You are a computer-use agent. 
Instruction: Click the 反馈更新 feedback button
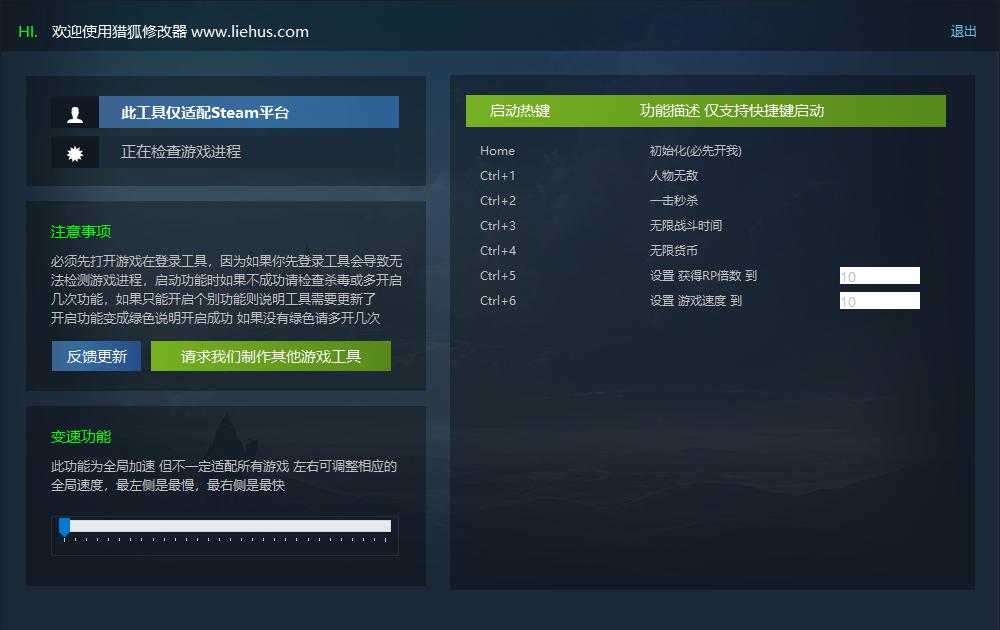click(x=96, y=356)
